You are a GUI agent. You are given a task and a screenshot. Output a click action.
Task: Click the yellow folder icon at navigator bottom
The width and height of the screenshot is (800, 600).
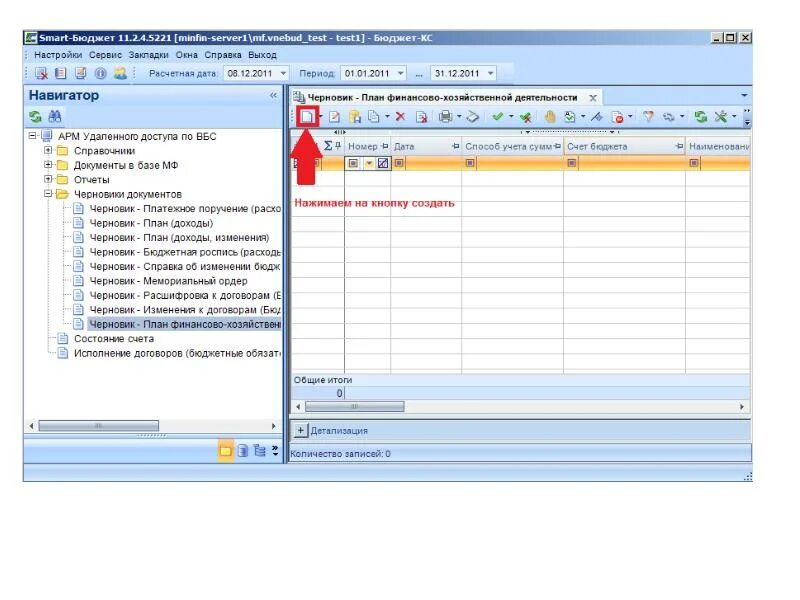[226, 451]
